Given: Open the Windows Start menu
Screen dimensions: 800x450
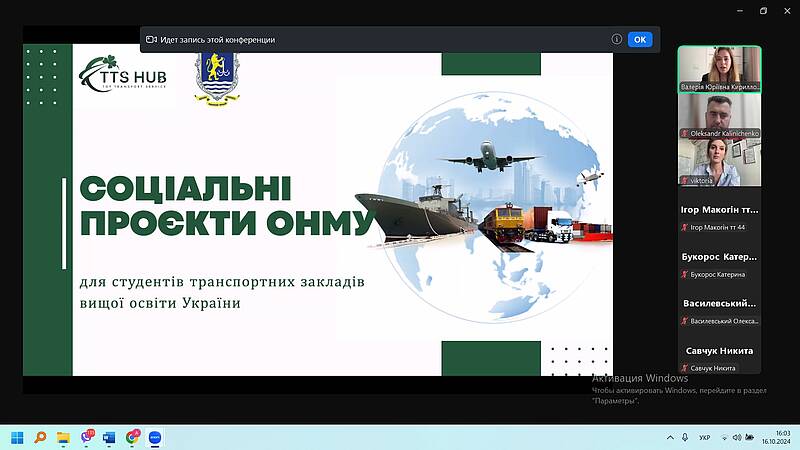Looking at the screenshot, I should point(17,438).
